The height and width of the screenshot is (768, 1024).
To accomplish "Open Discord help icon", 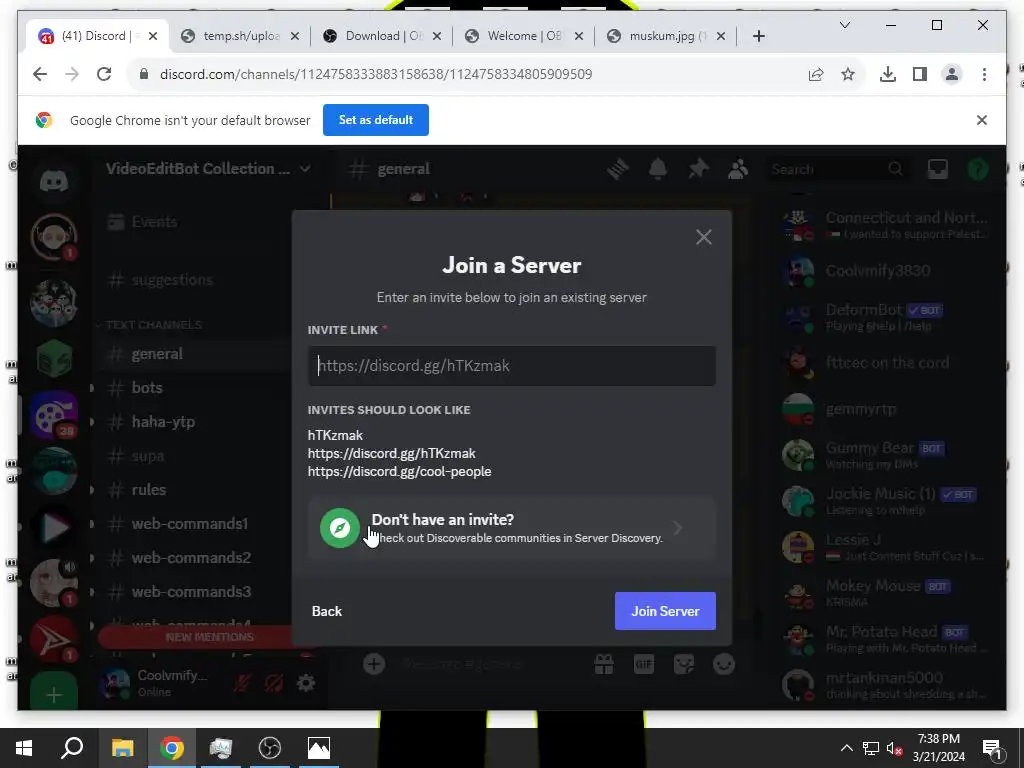I will pyautogui.click(x=978, y=169).
